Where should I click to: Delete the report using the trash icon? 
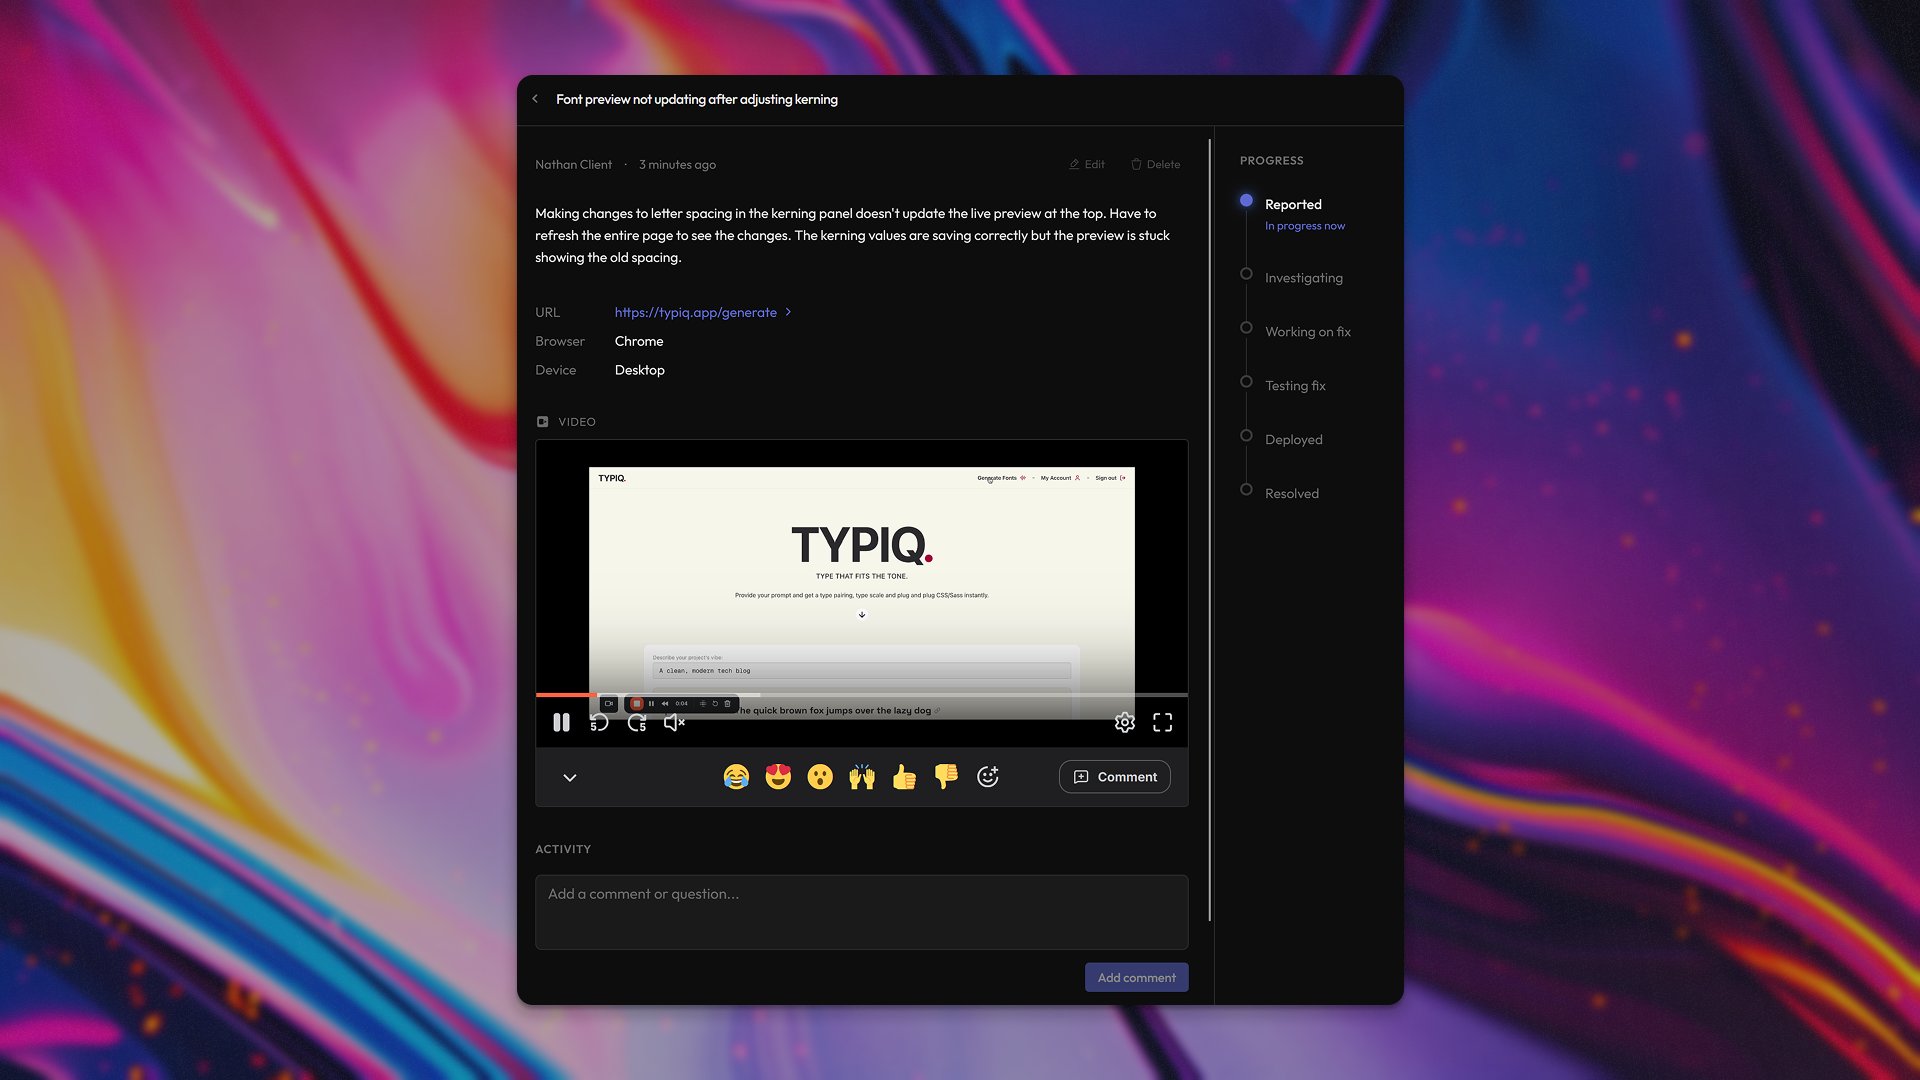pos(1137,164)
